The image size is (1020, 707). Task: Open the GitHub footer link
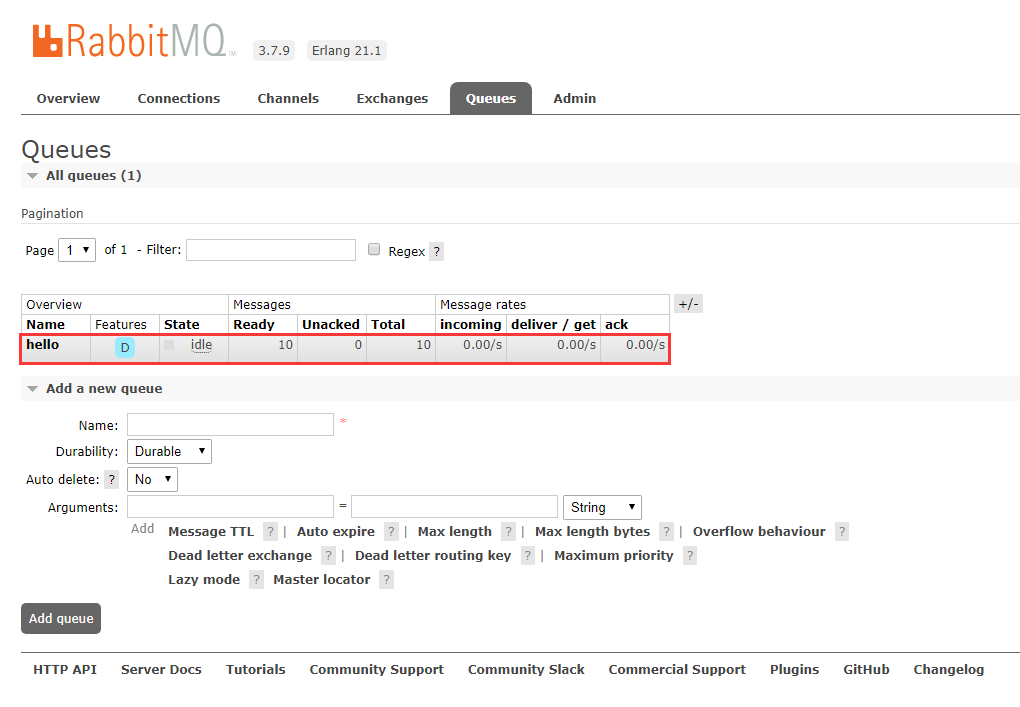coord(866,669)
